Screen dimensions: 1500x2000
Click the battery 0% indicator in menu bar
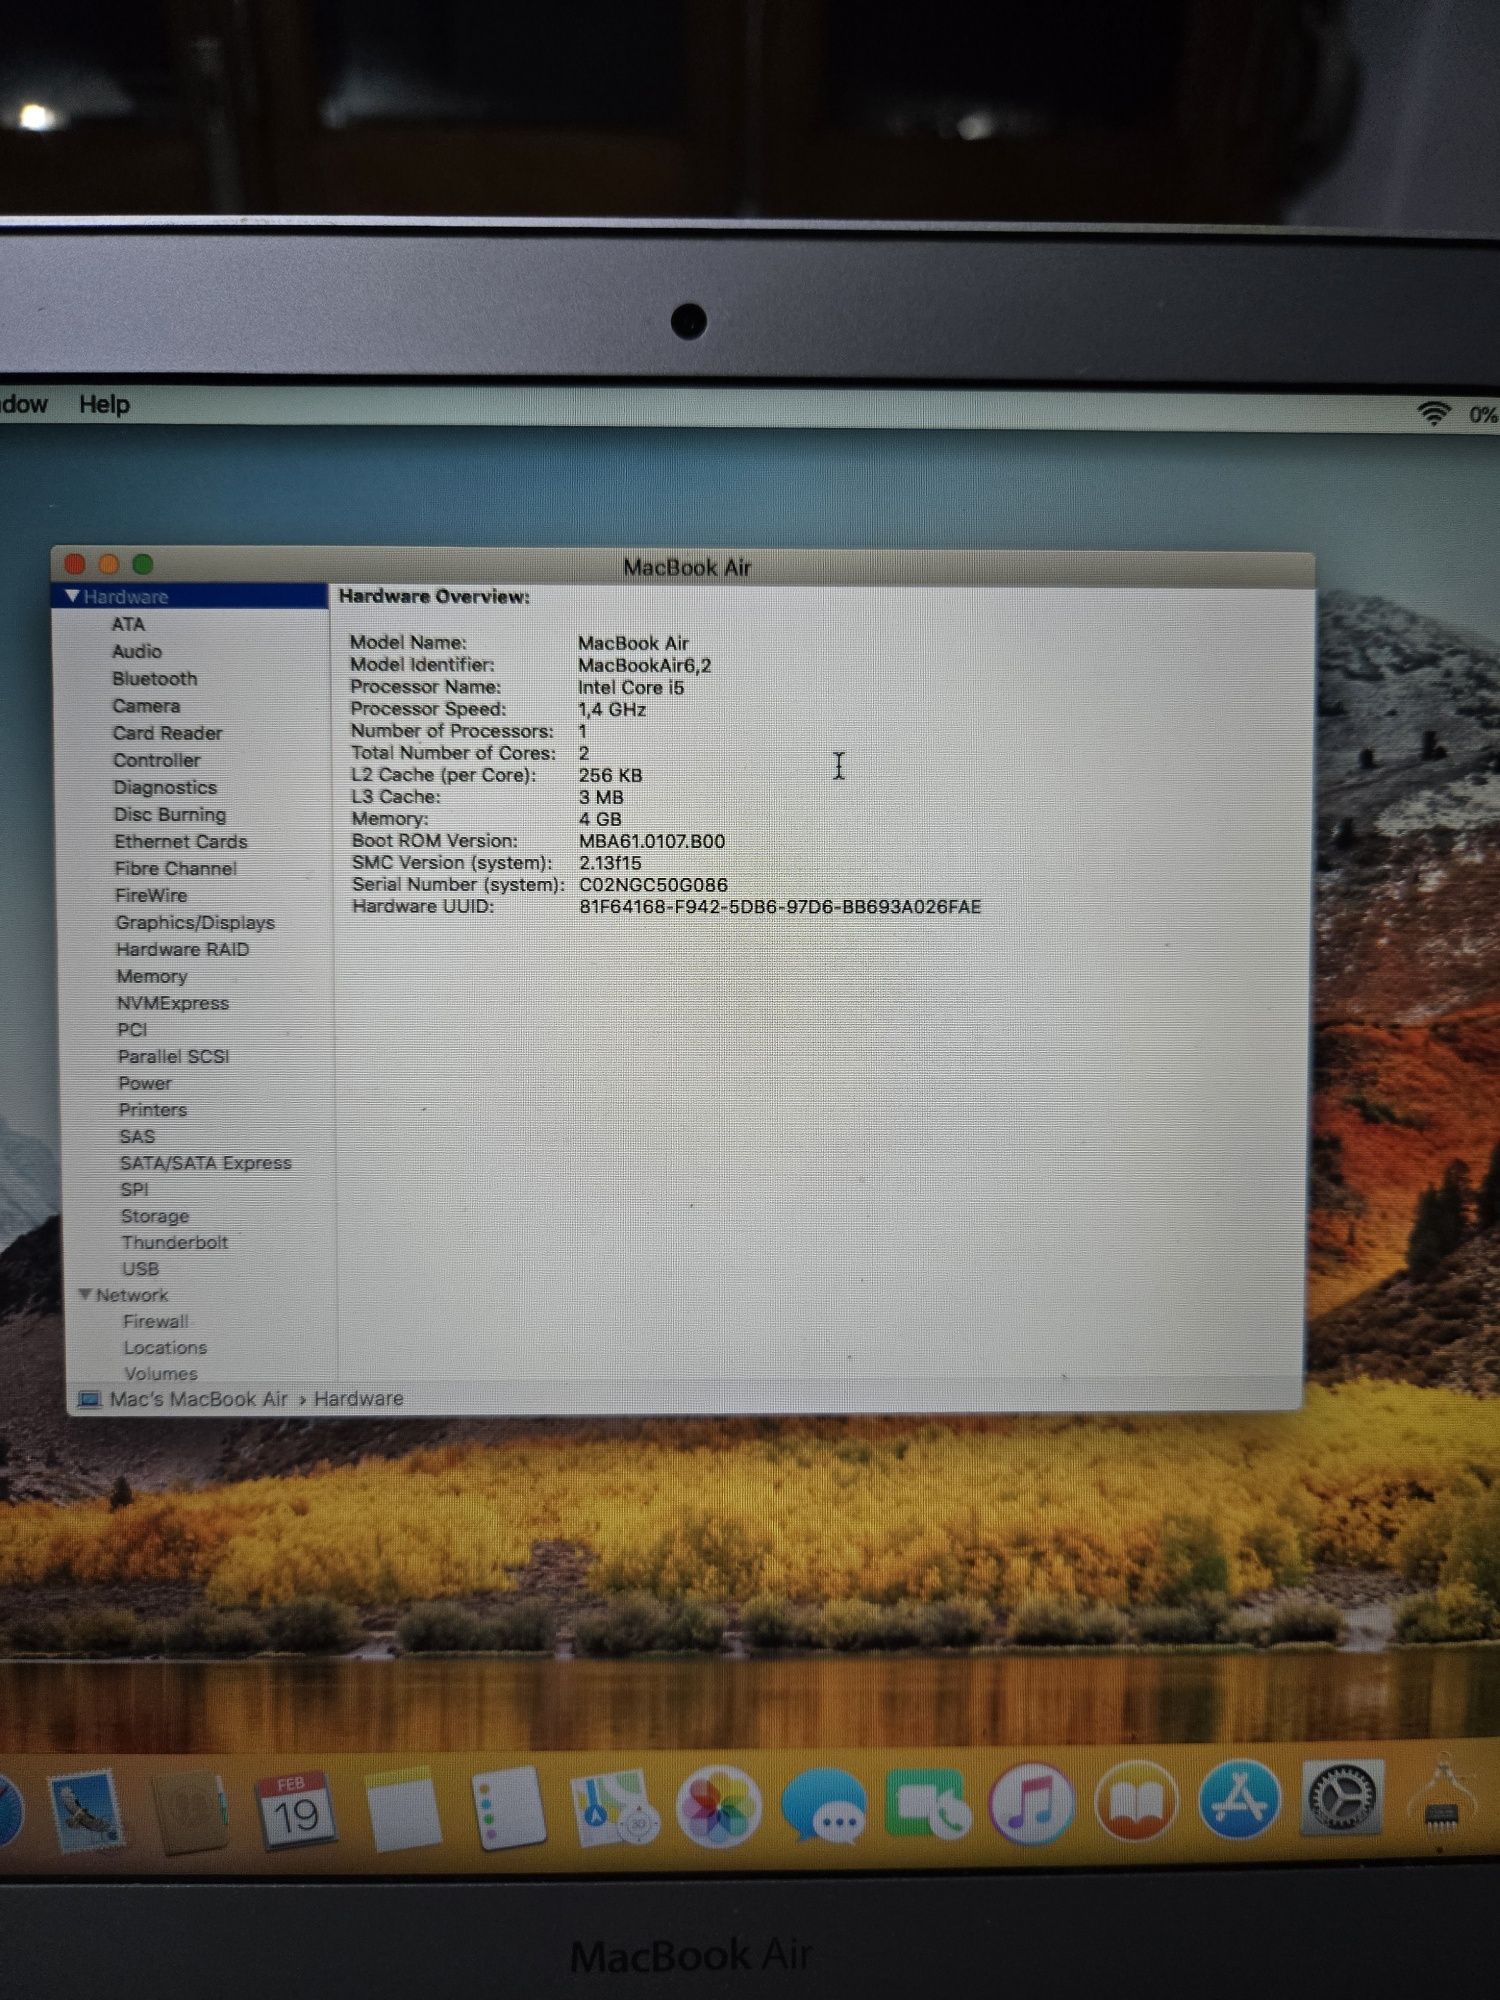[1482, 415]
